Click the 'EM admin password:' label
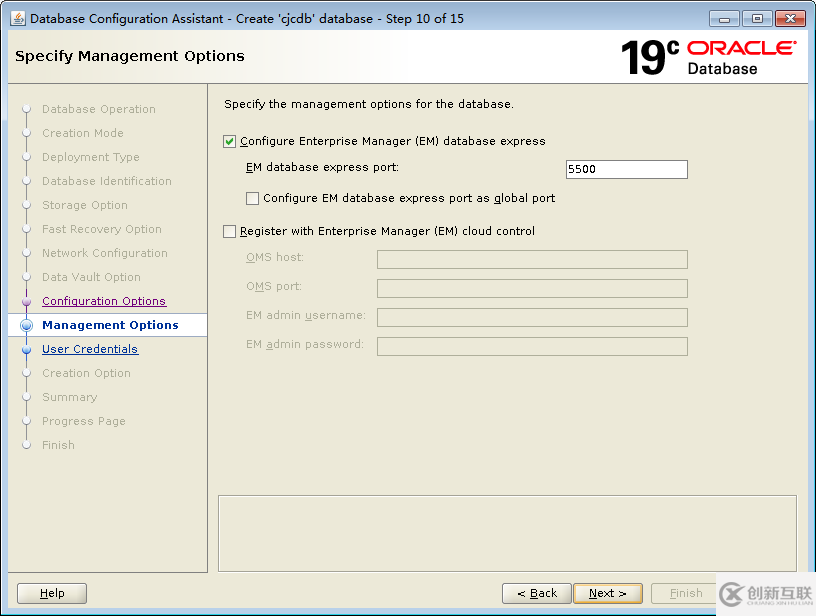 305,344
